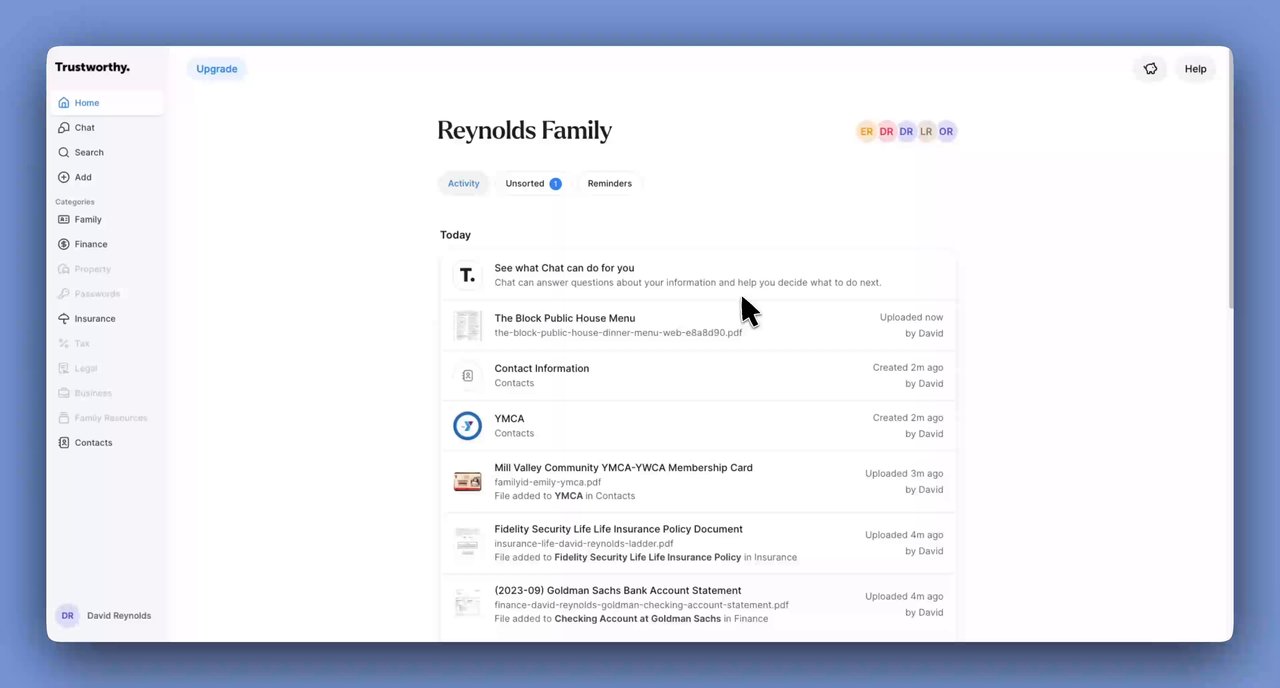Click the Finance dollar icon
The height and width of the screenshot is (688, 1280).
[x=64, y=245]
